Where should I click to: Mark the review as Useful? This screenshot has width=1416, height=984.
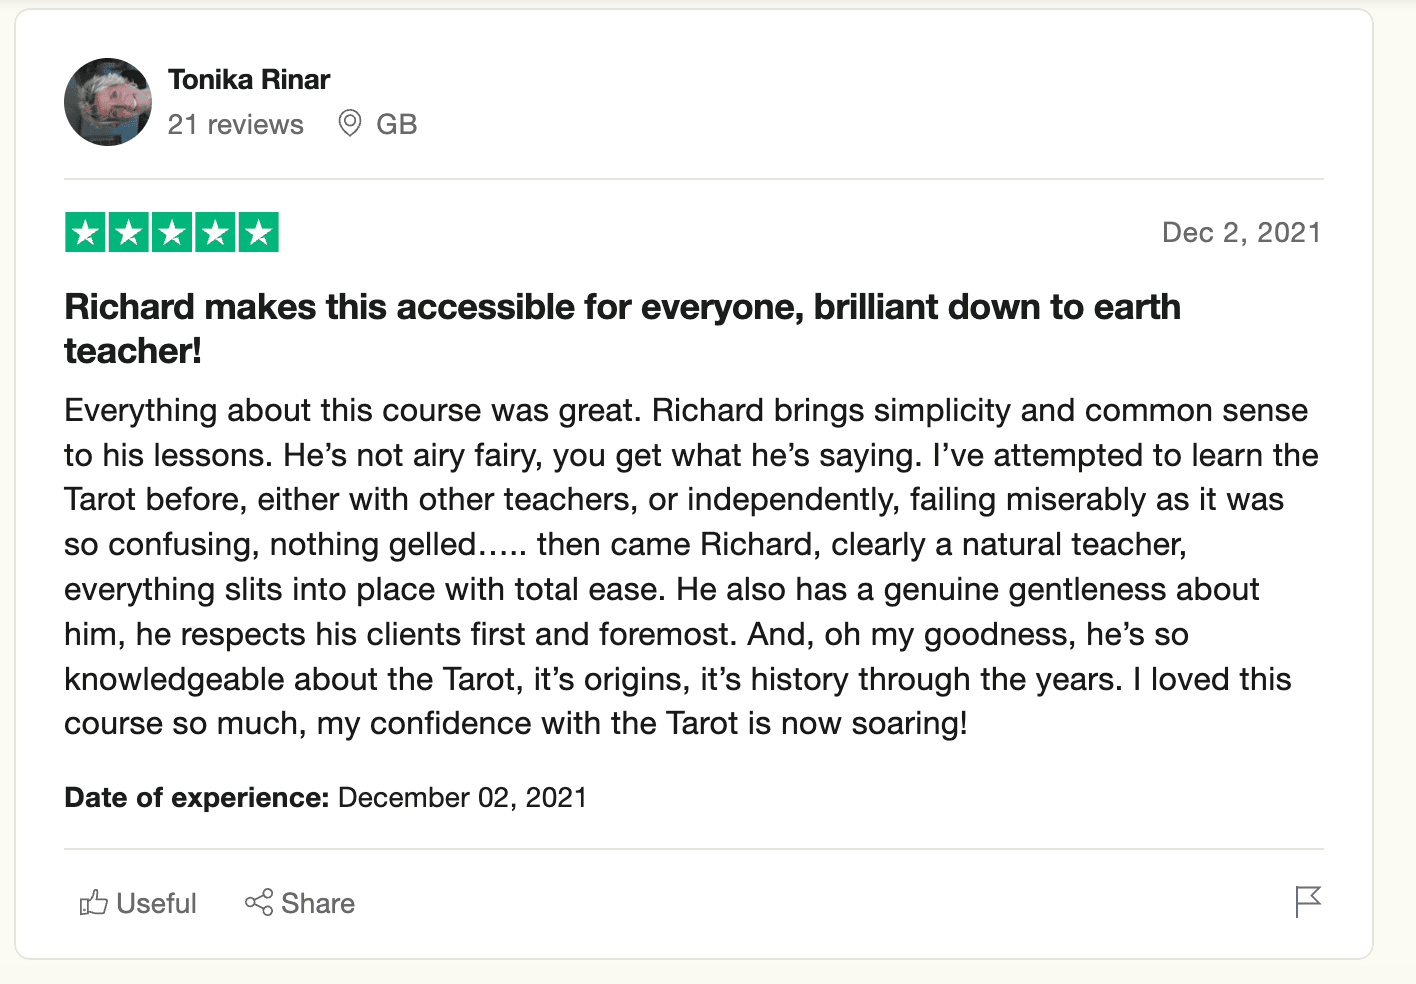pyautogui.click(x=138, y=903)
